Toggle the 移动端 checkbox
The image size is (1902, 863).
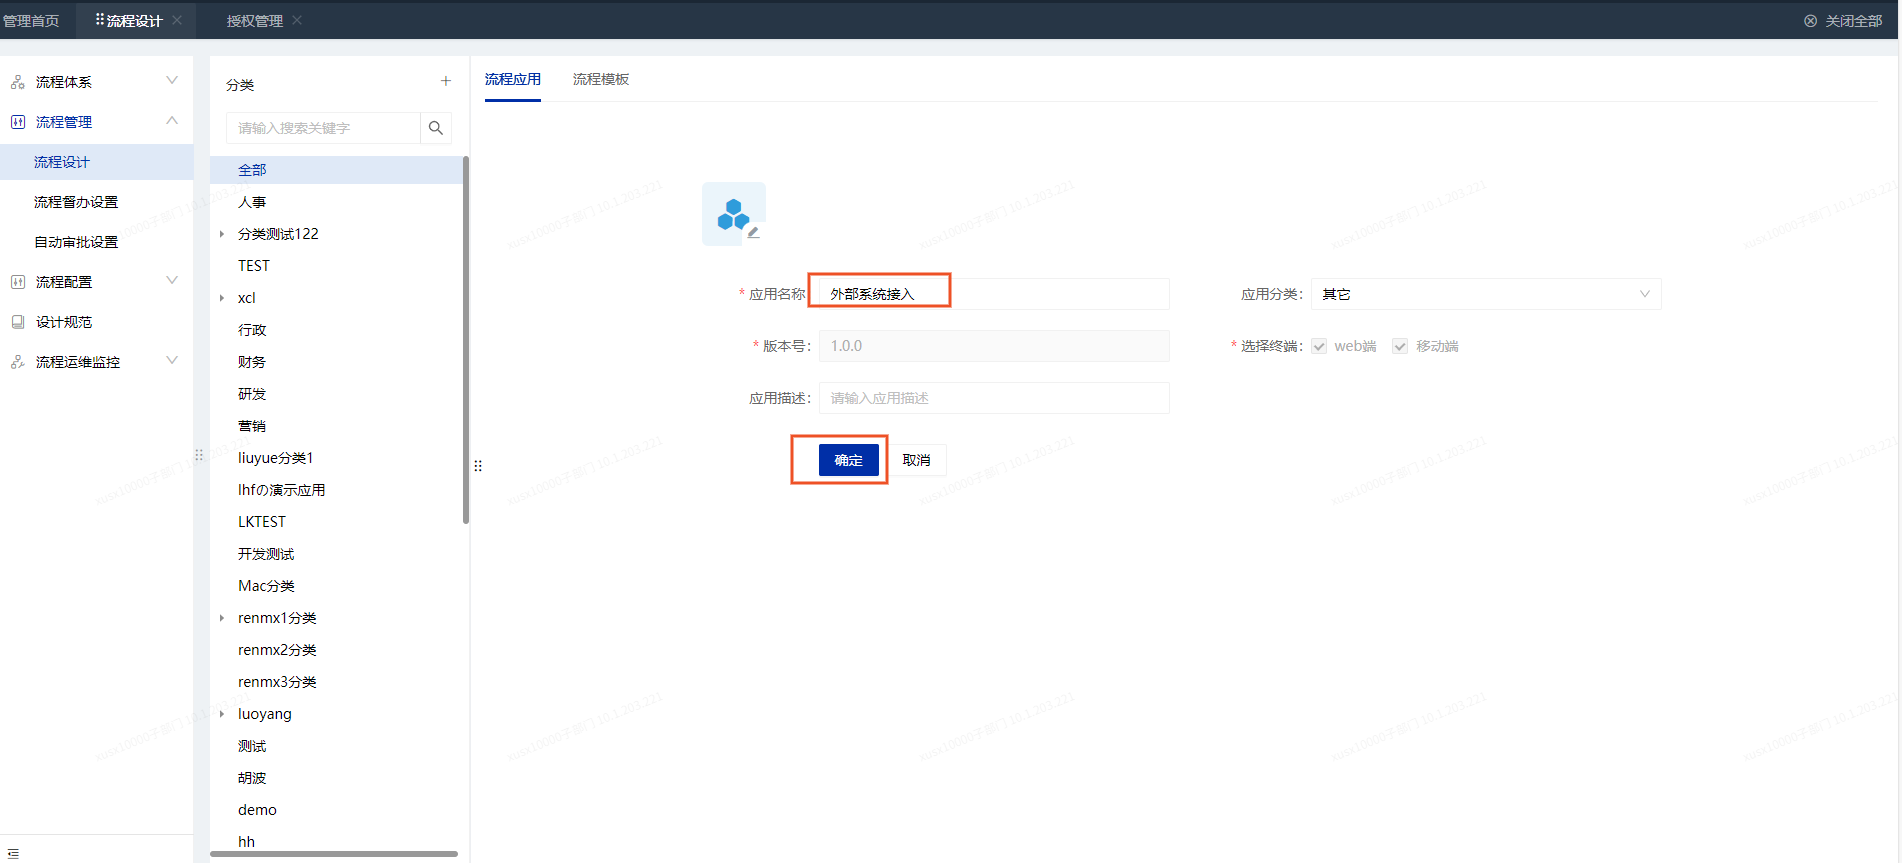(1400, 346)
